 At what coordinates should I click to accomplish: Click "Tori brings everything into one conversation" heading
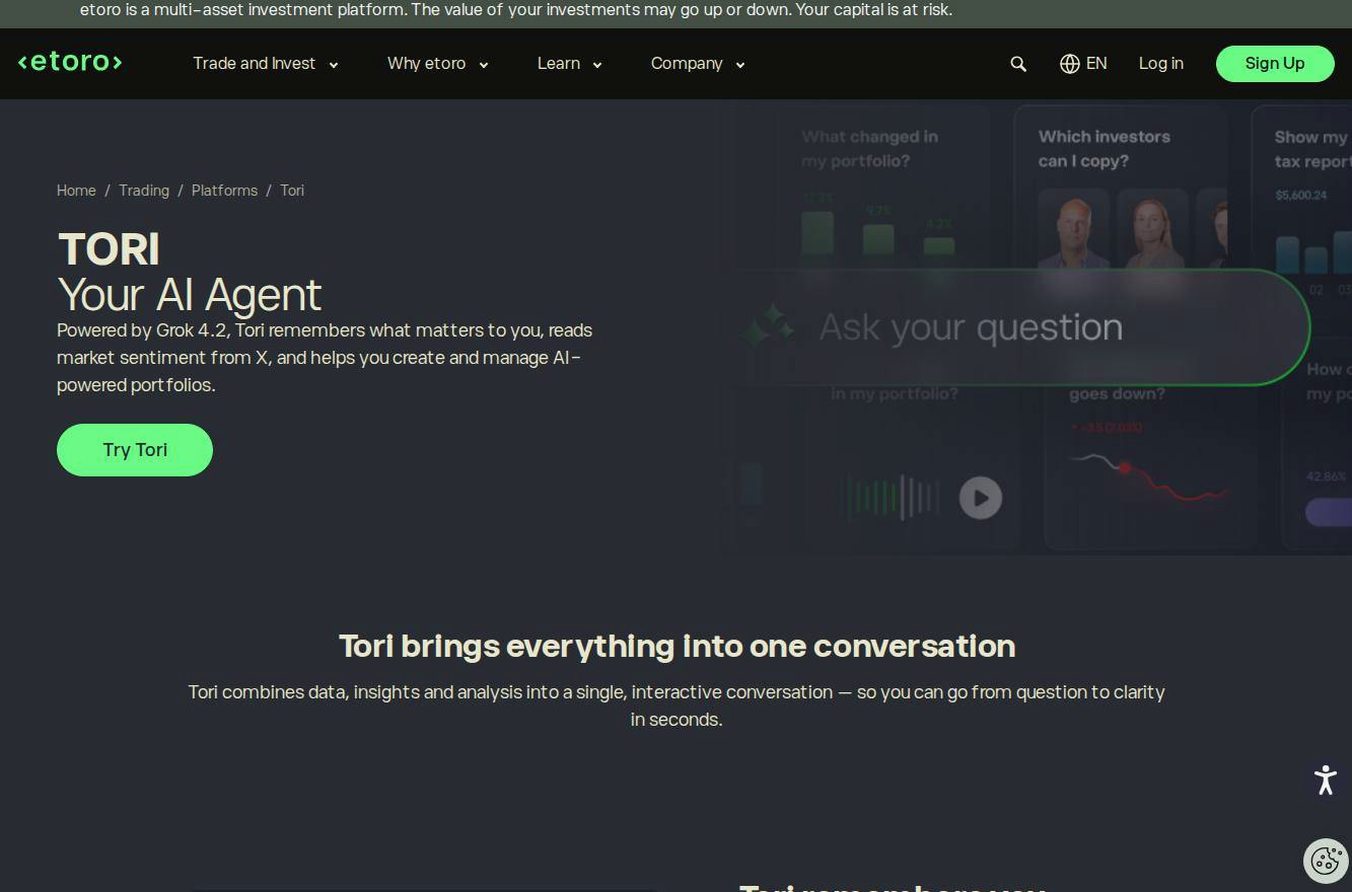click(677, 646)
